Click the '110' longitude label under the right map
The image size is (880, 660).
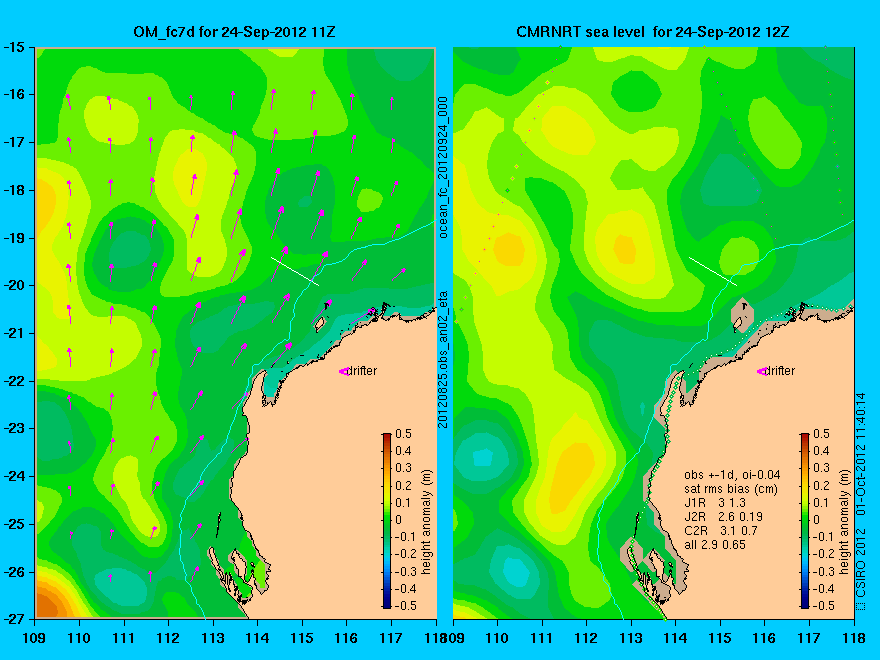(x=497, y=638)
